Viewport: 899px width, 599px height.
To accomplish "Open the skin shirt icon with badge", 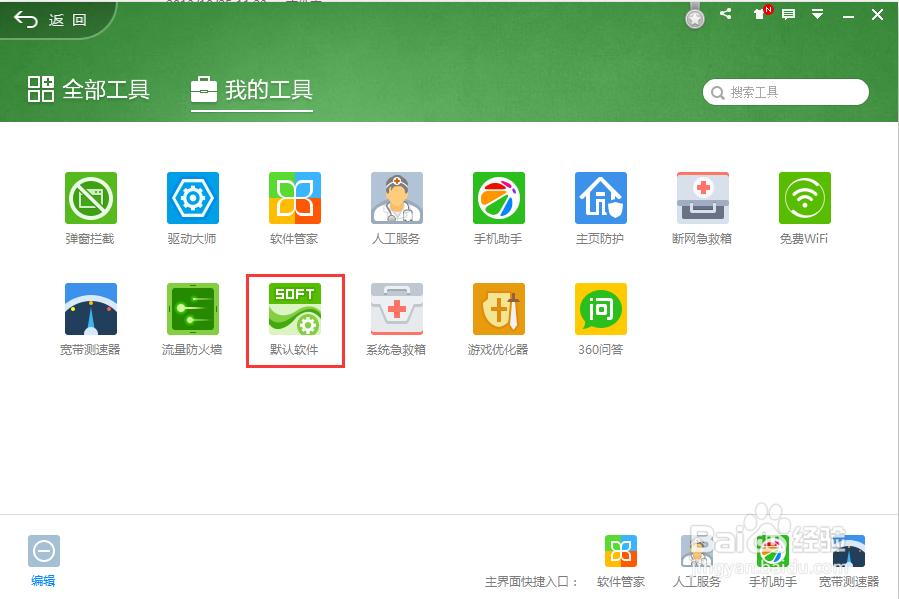I will click(x=761, y=13).
